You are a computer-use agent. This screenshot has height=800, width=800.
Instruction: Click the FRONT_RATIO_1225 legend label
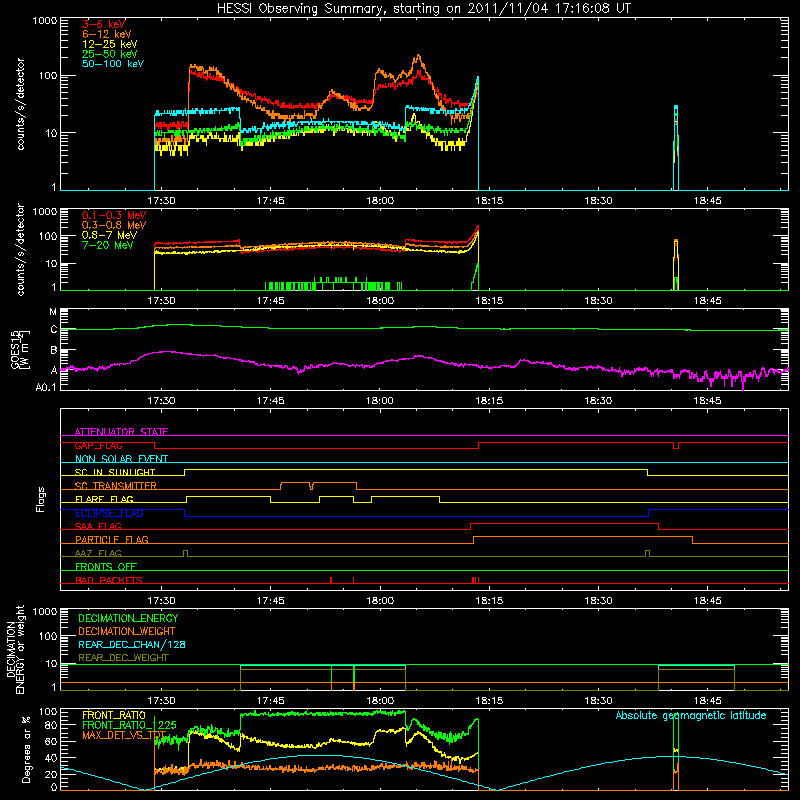(x=129, y=725)
